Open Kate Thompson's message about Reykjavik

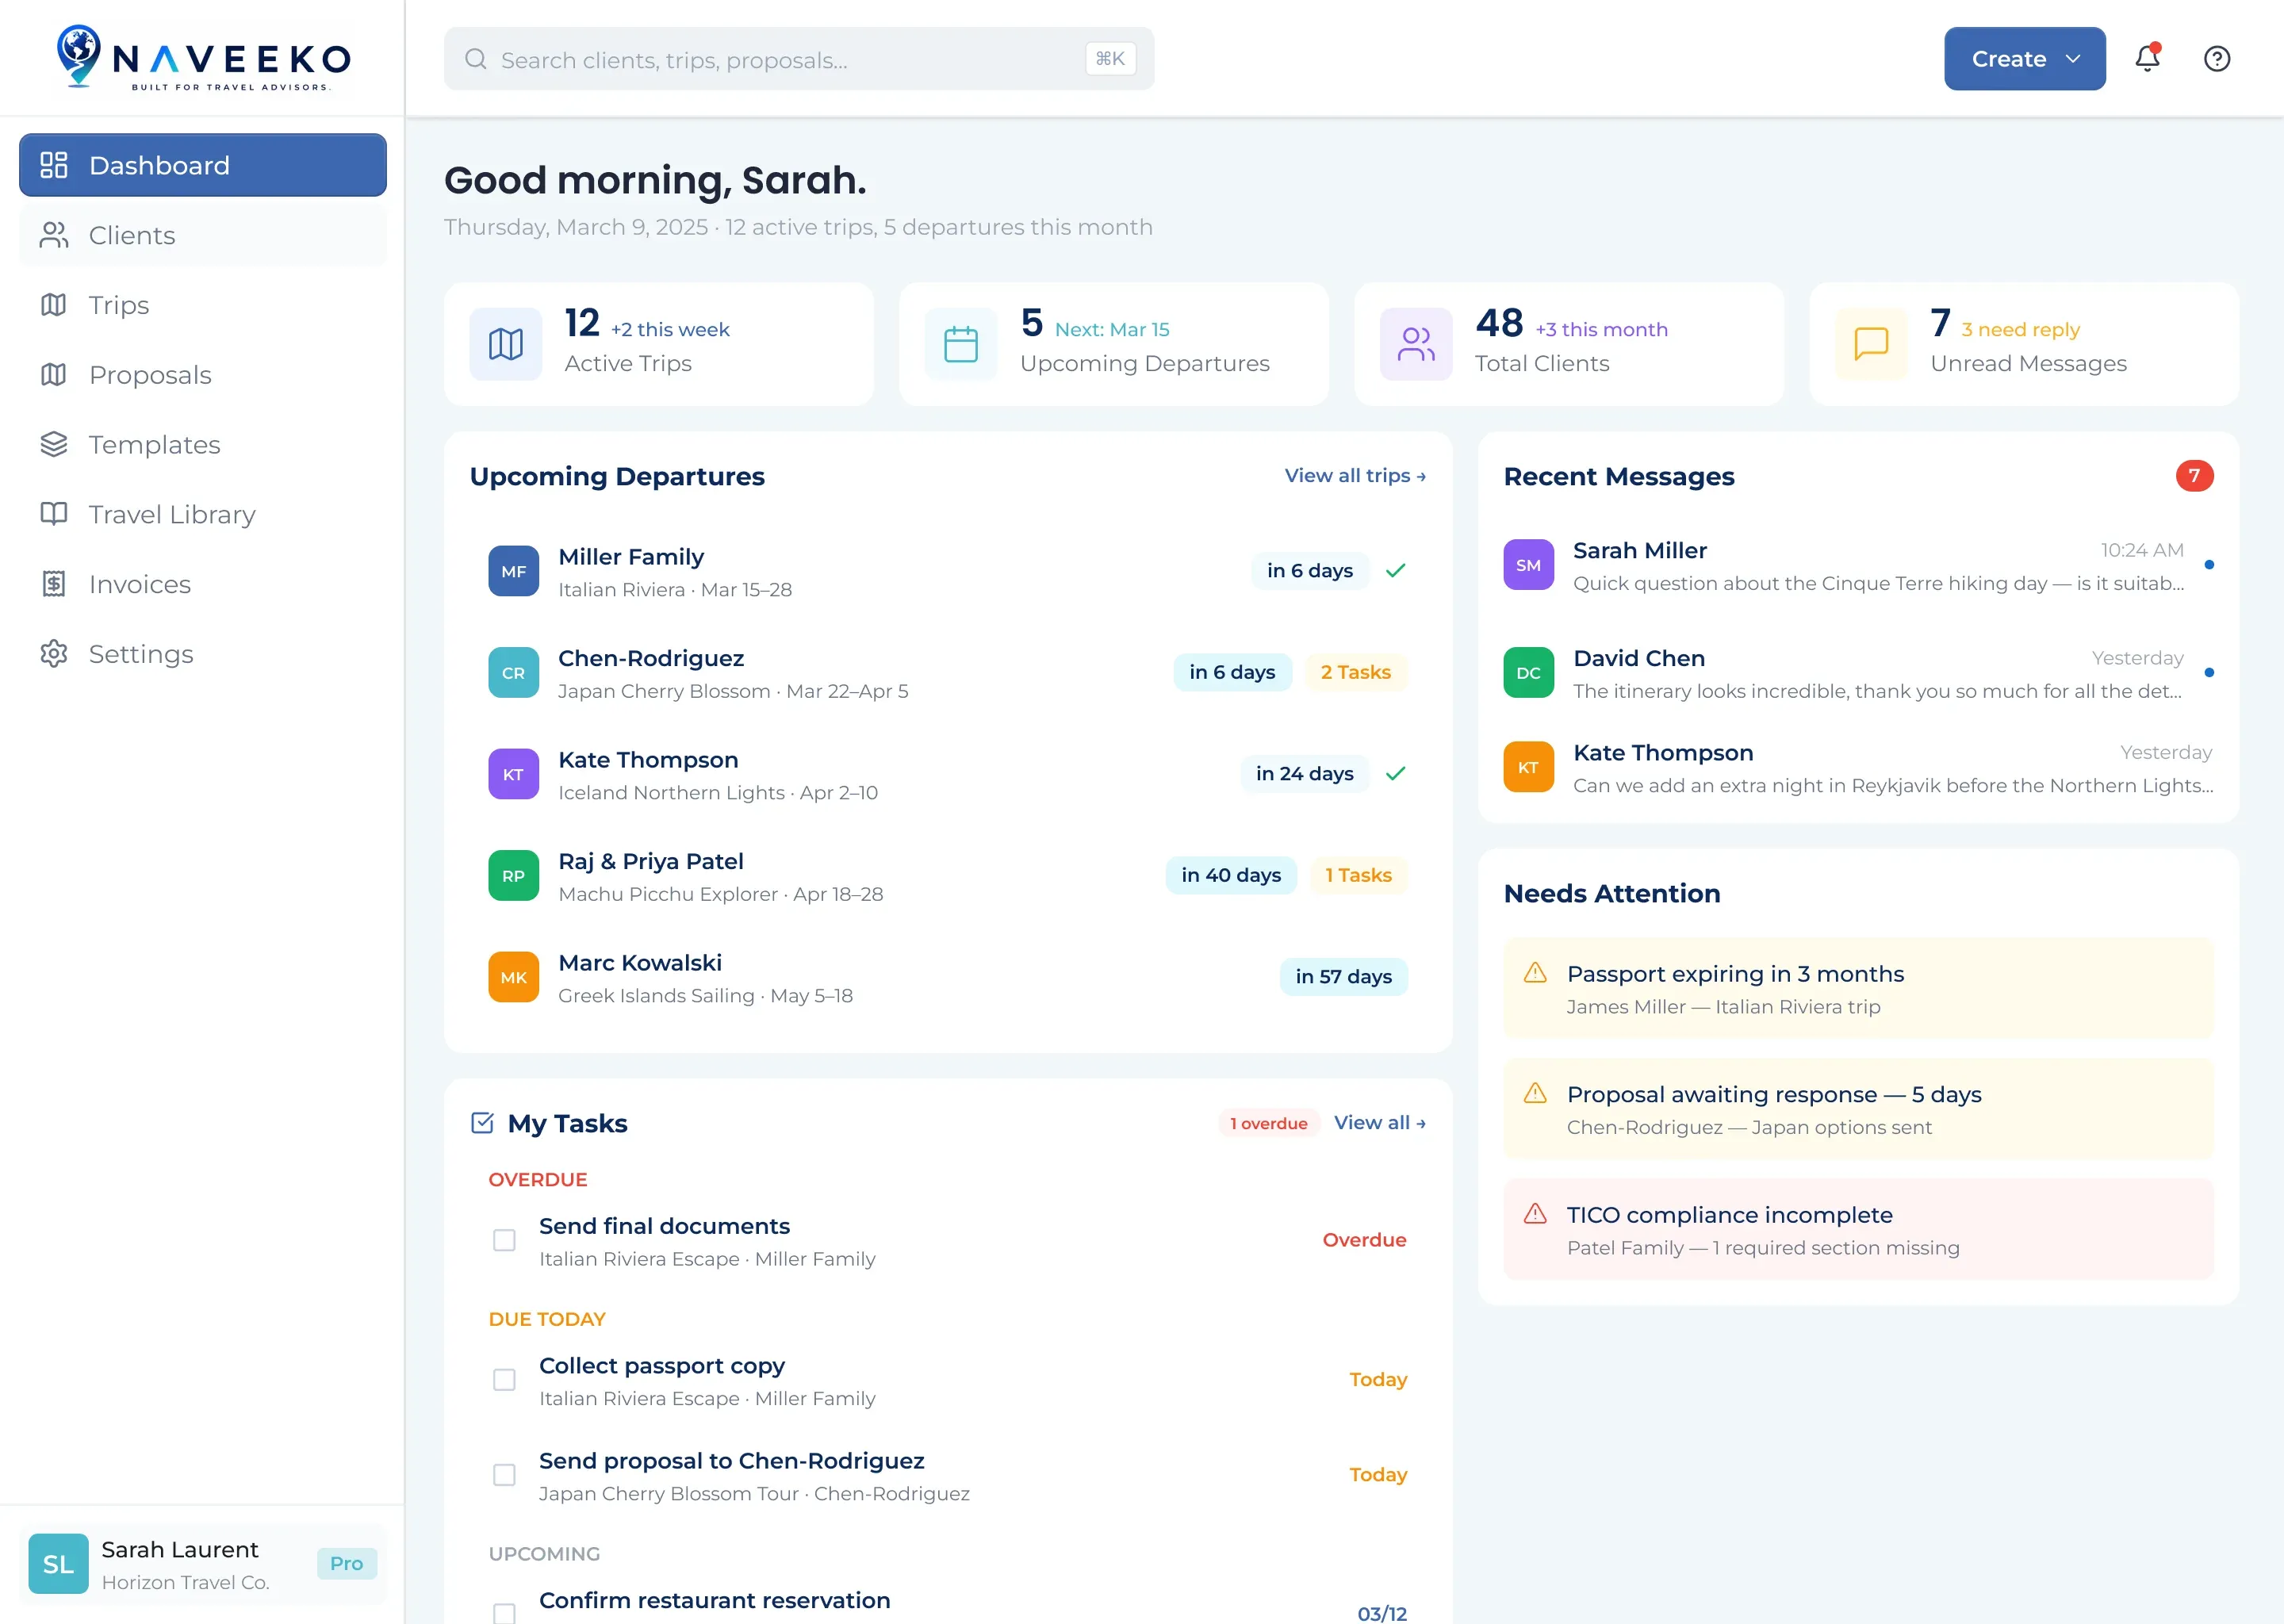1858,768
